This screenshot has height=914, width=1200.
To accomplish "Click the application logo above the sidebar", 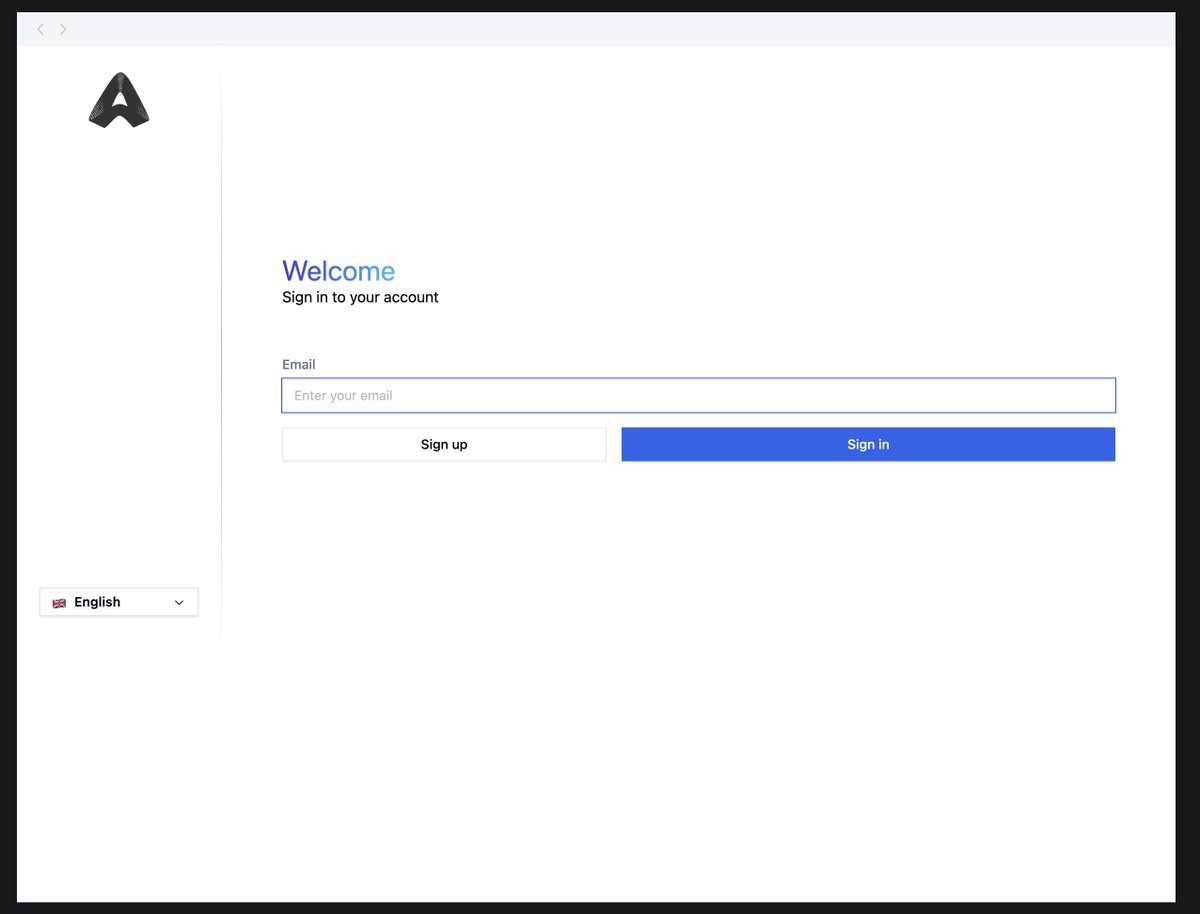I will coord(119,98).
